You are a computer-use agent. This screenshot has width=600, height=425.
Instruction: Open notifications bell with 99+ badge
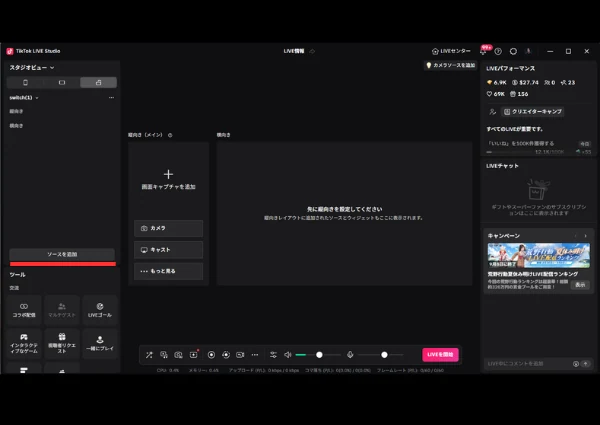483,51
